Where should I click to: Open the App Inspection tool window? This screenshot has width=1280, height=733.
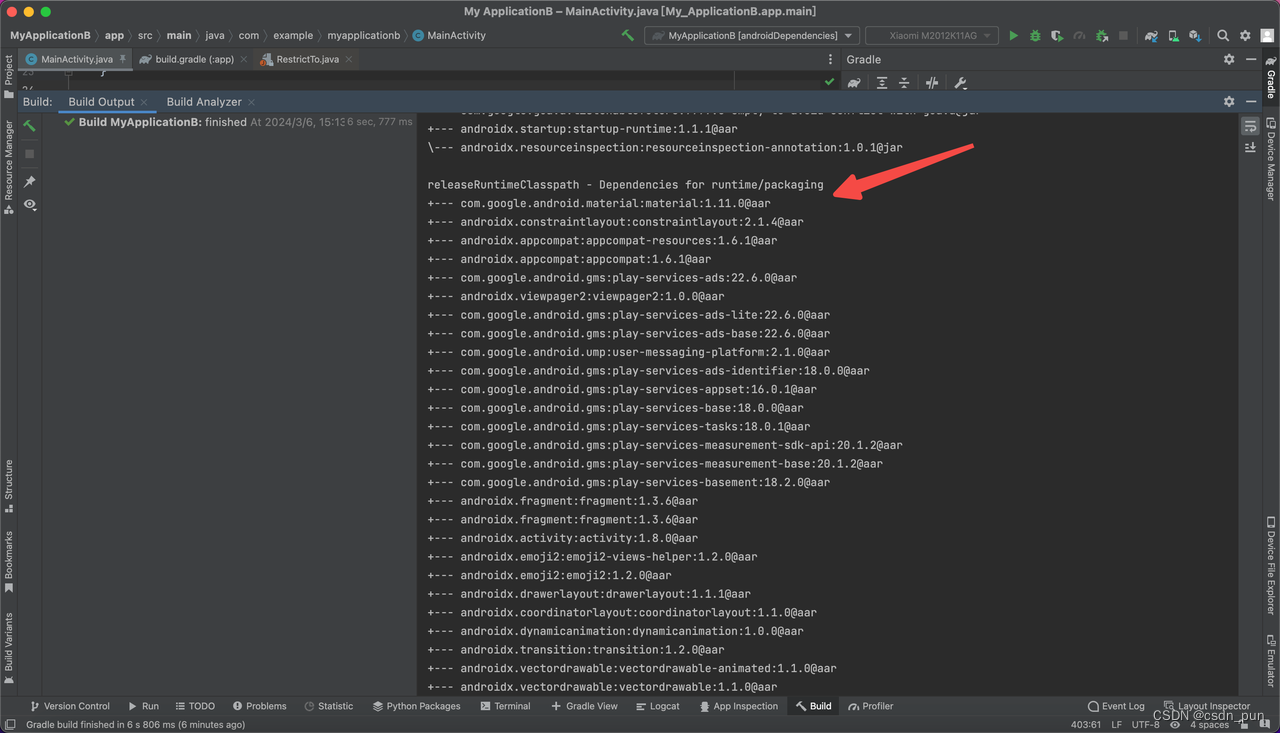tap(738, 706)
